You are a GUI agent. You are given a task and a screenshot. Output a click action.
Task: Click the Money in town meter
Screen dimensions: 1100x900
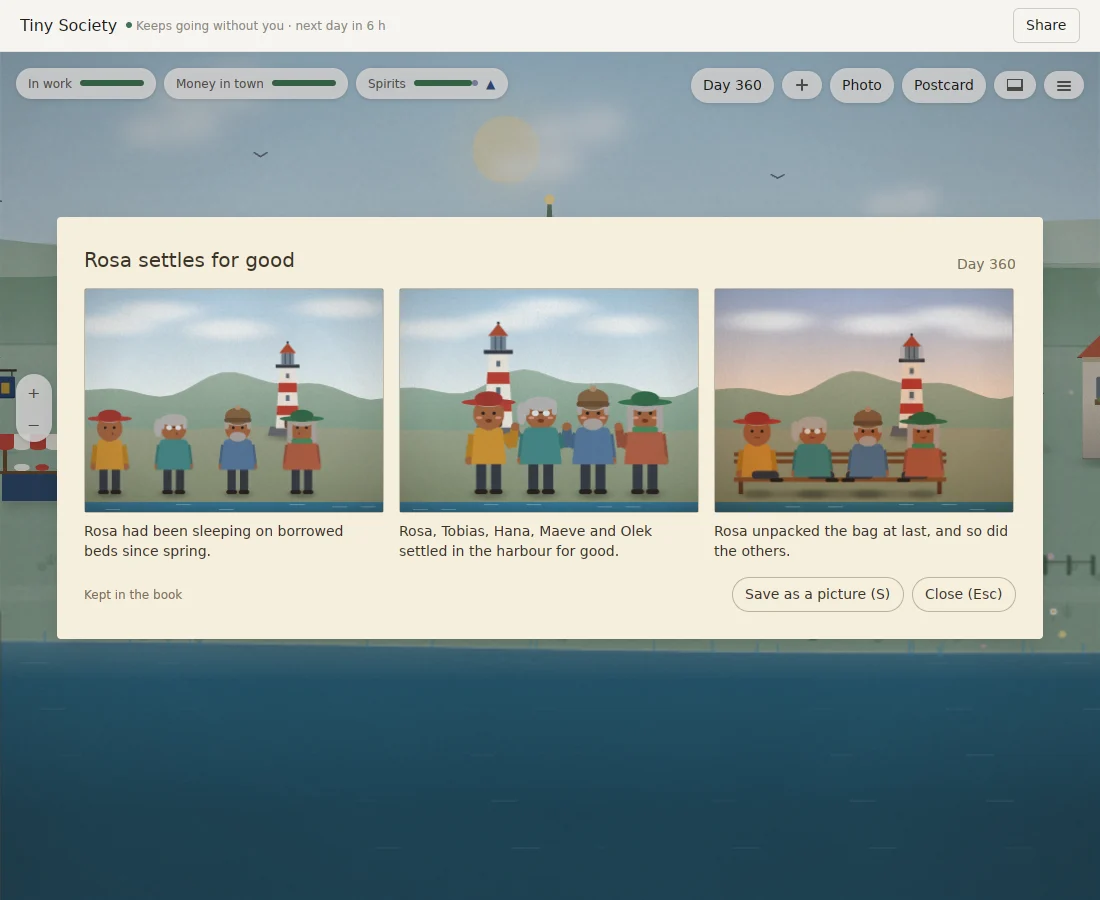pyautogui.click(x=255, y=83)
